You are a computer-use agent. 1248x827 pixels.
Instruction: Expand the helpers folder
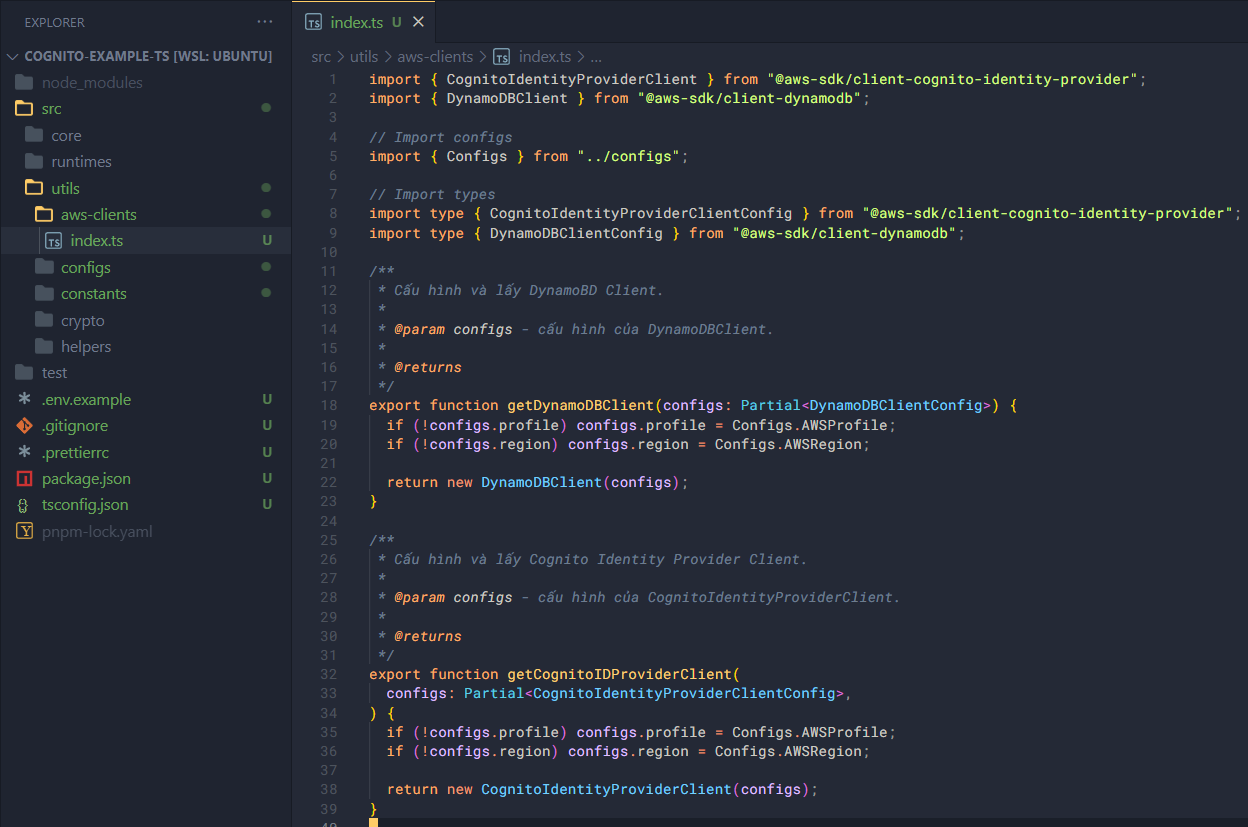click(x=85, y=346)
